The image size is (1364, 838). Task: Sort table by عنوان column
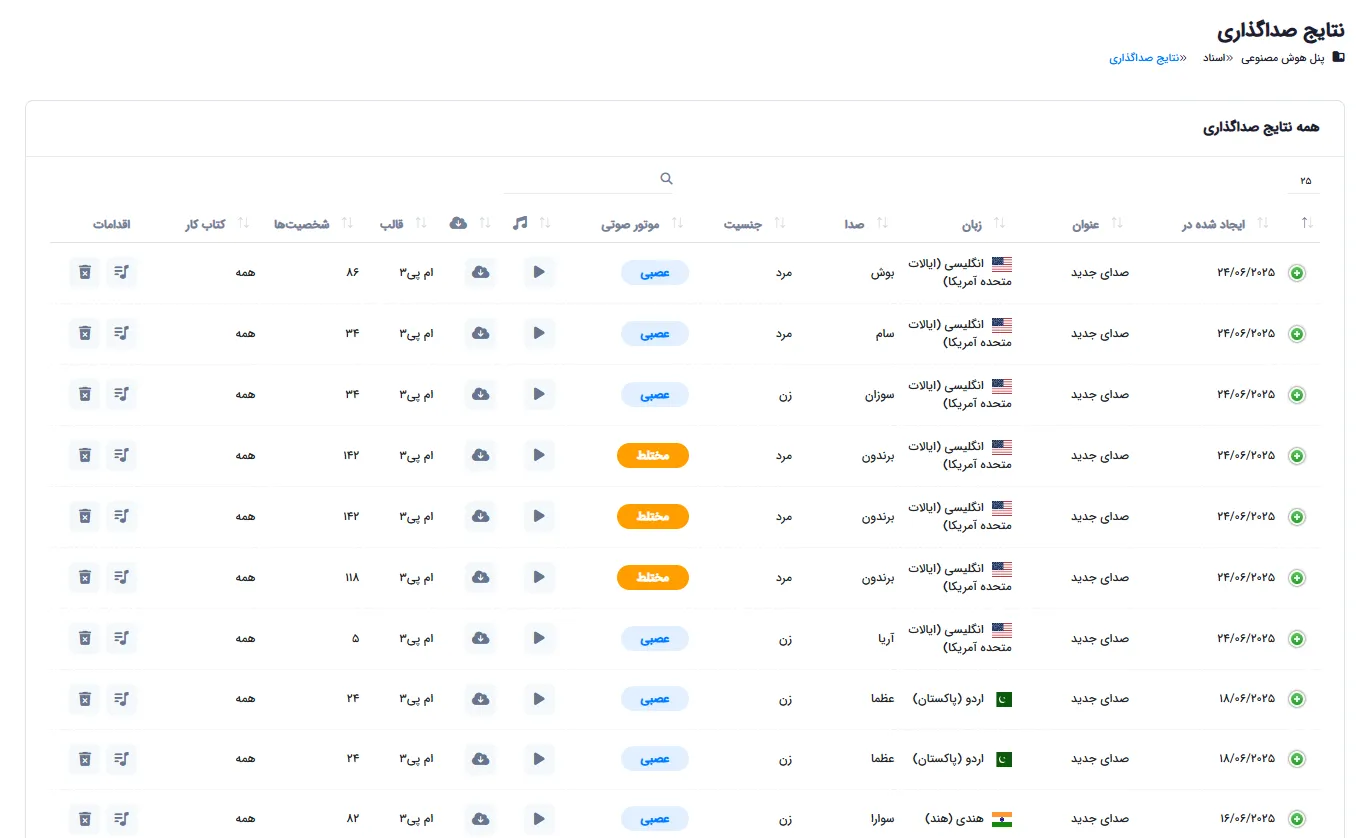(1097, 224)
